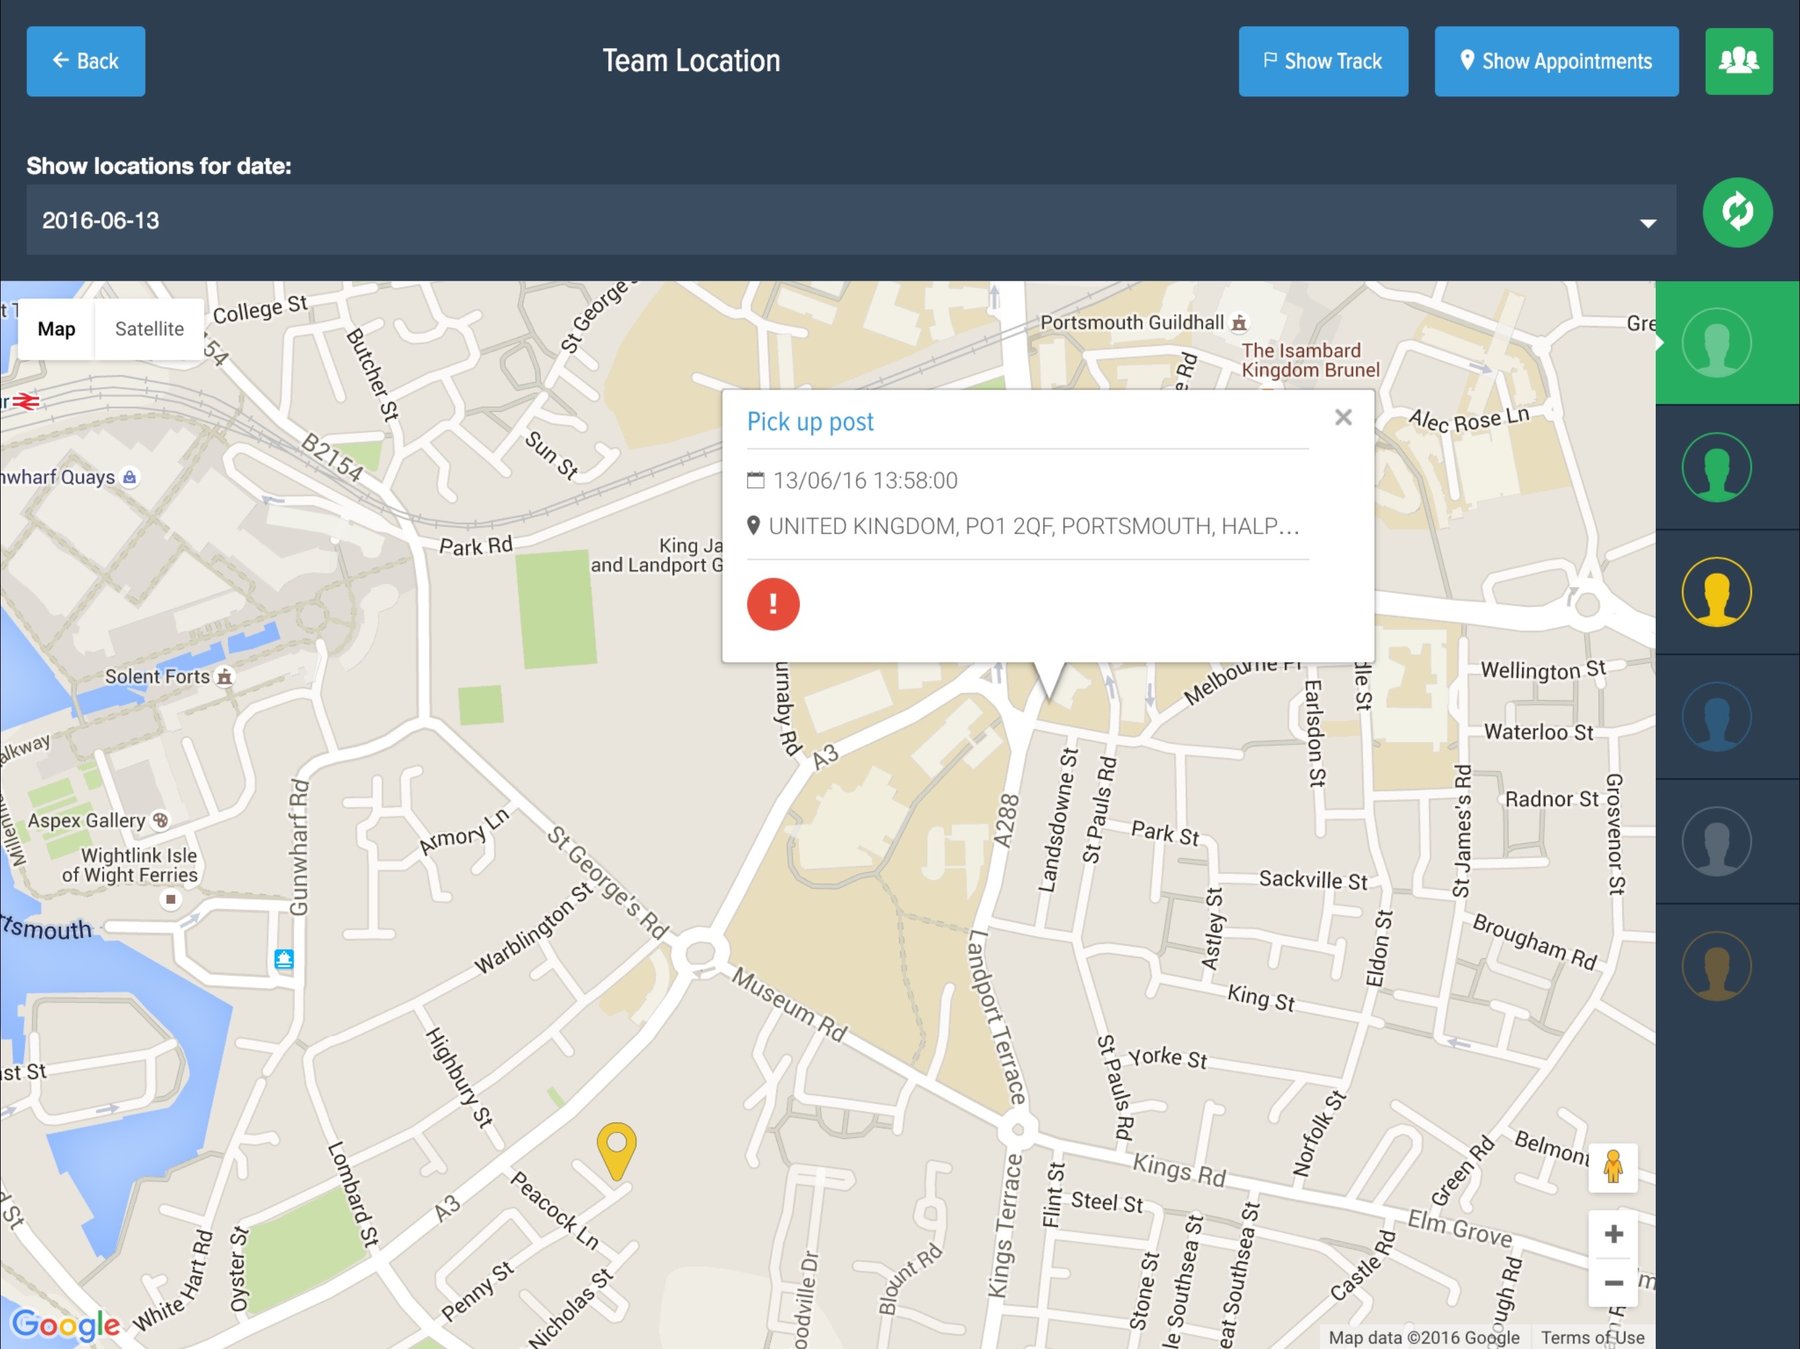1800x1349 pixels.
Task: Dismiss the popup with the X
Action: coord(1343,417)
